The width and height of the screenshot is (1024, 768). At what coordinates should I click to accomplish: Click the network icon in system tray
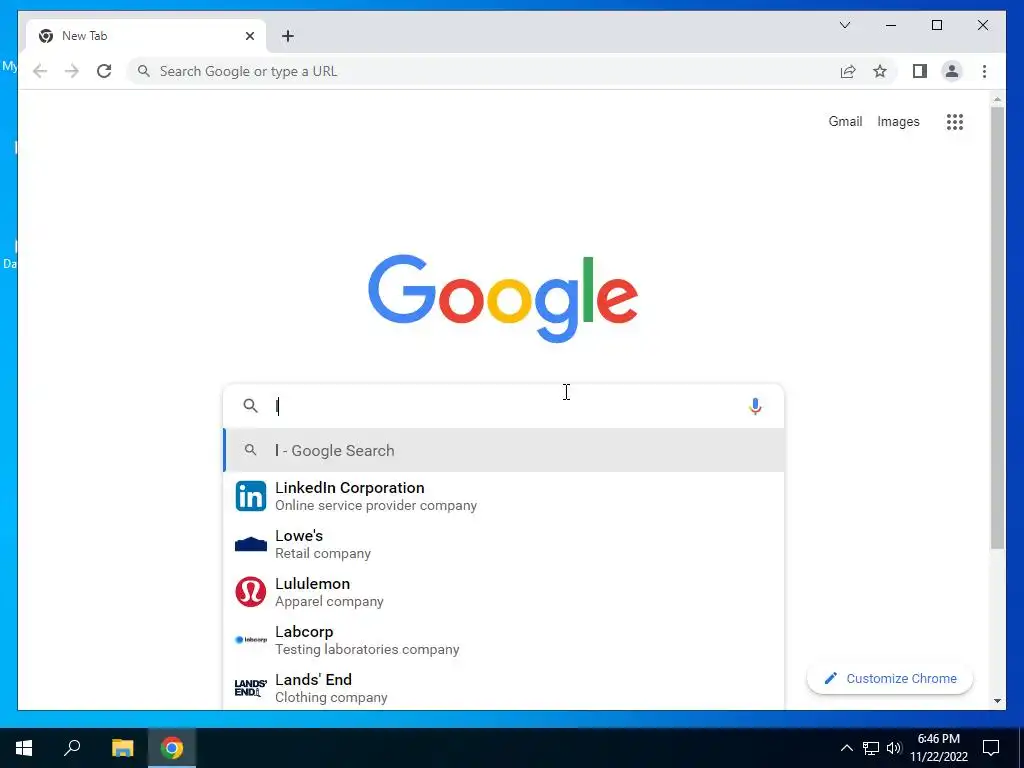click(x=871, y=748)
